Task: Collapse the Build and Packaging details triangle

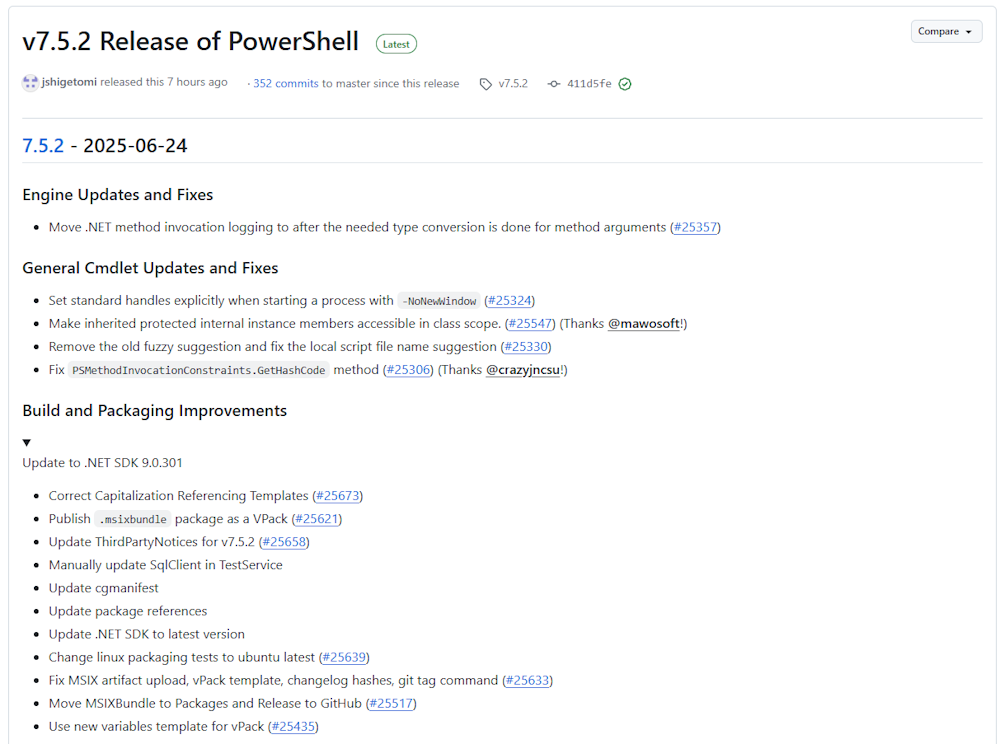Action: 27,442
